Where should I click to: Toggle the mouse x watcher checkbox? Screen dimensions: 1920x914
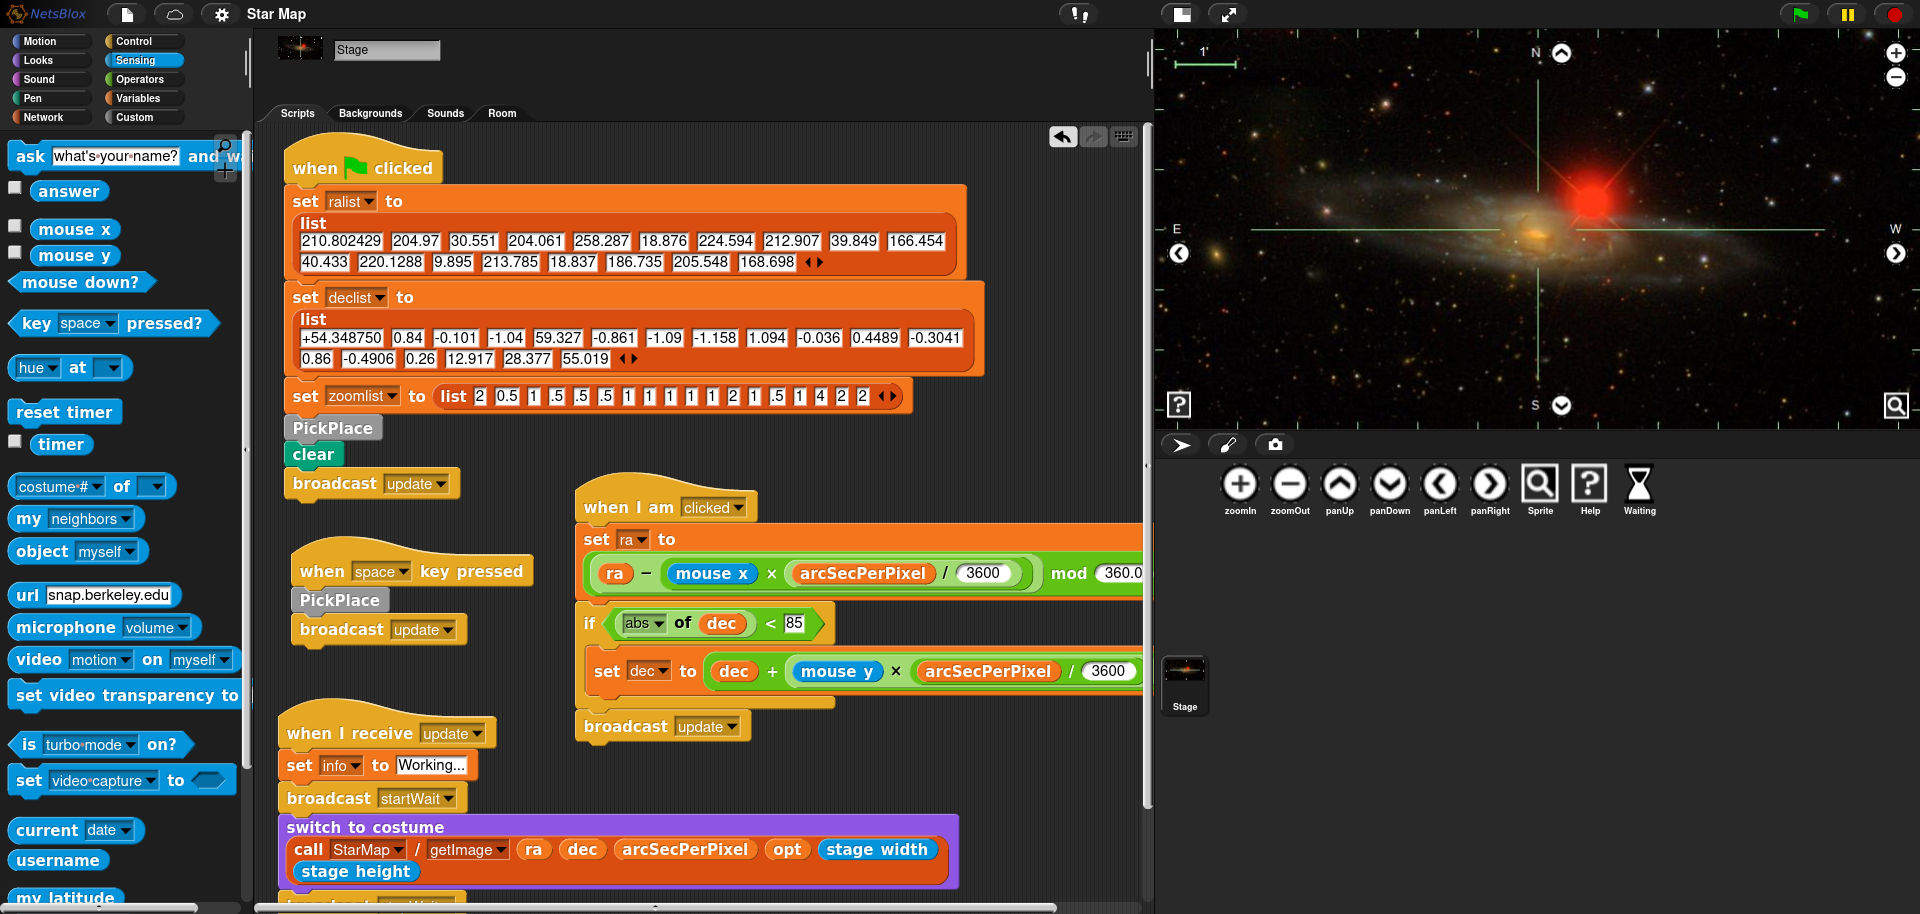tap(15, 226)
